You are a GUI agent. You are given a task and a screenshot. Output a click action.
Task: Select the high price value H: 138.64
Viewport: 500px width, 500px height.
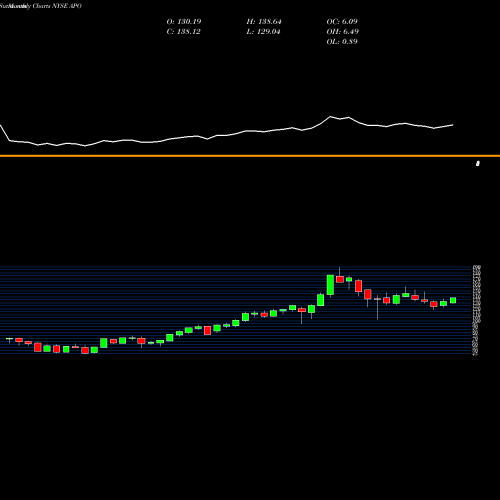coord(264,22)
